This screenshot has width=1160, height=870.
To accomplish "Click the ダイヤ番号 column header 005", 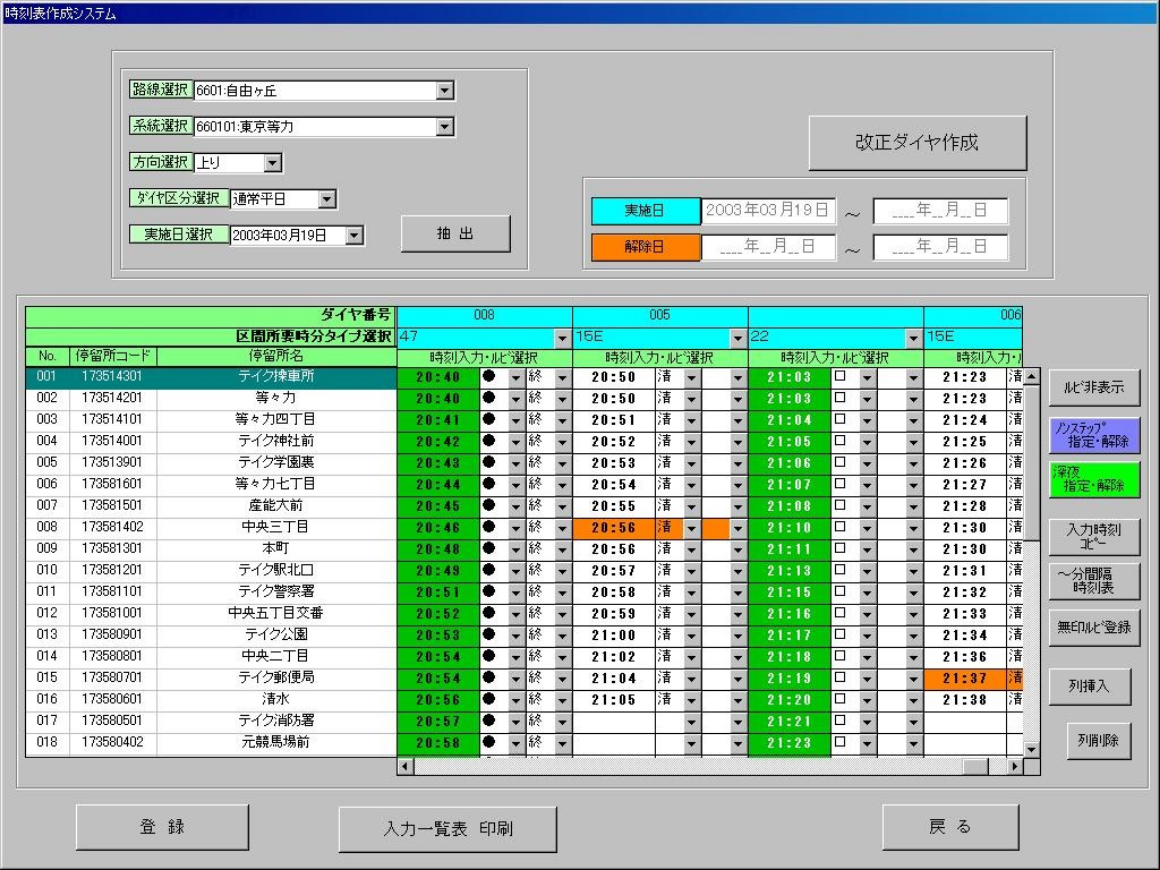I will (x=659, y=316).
